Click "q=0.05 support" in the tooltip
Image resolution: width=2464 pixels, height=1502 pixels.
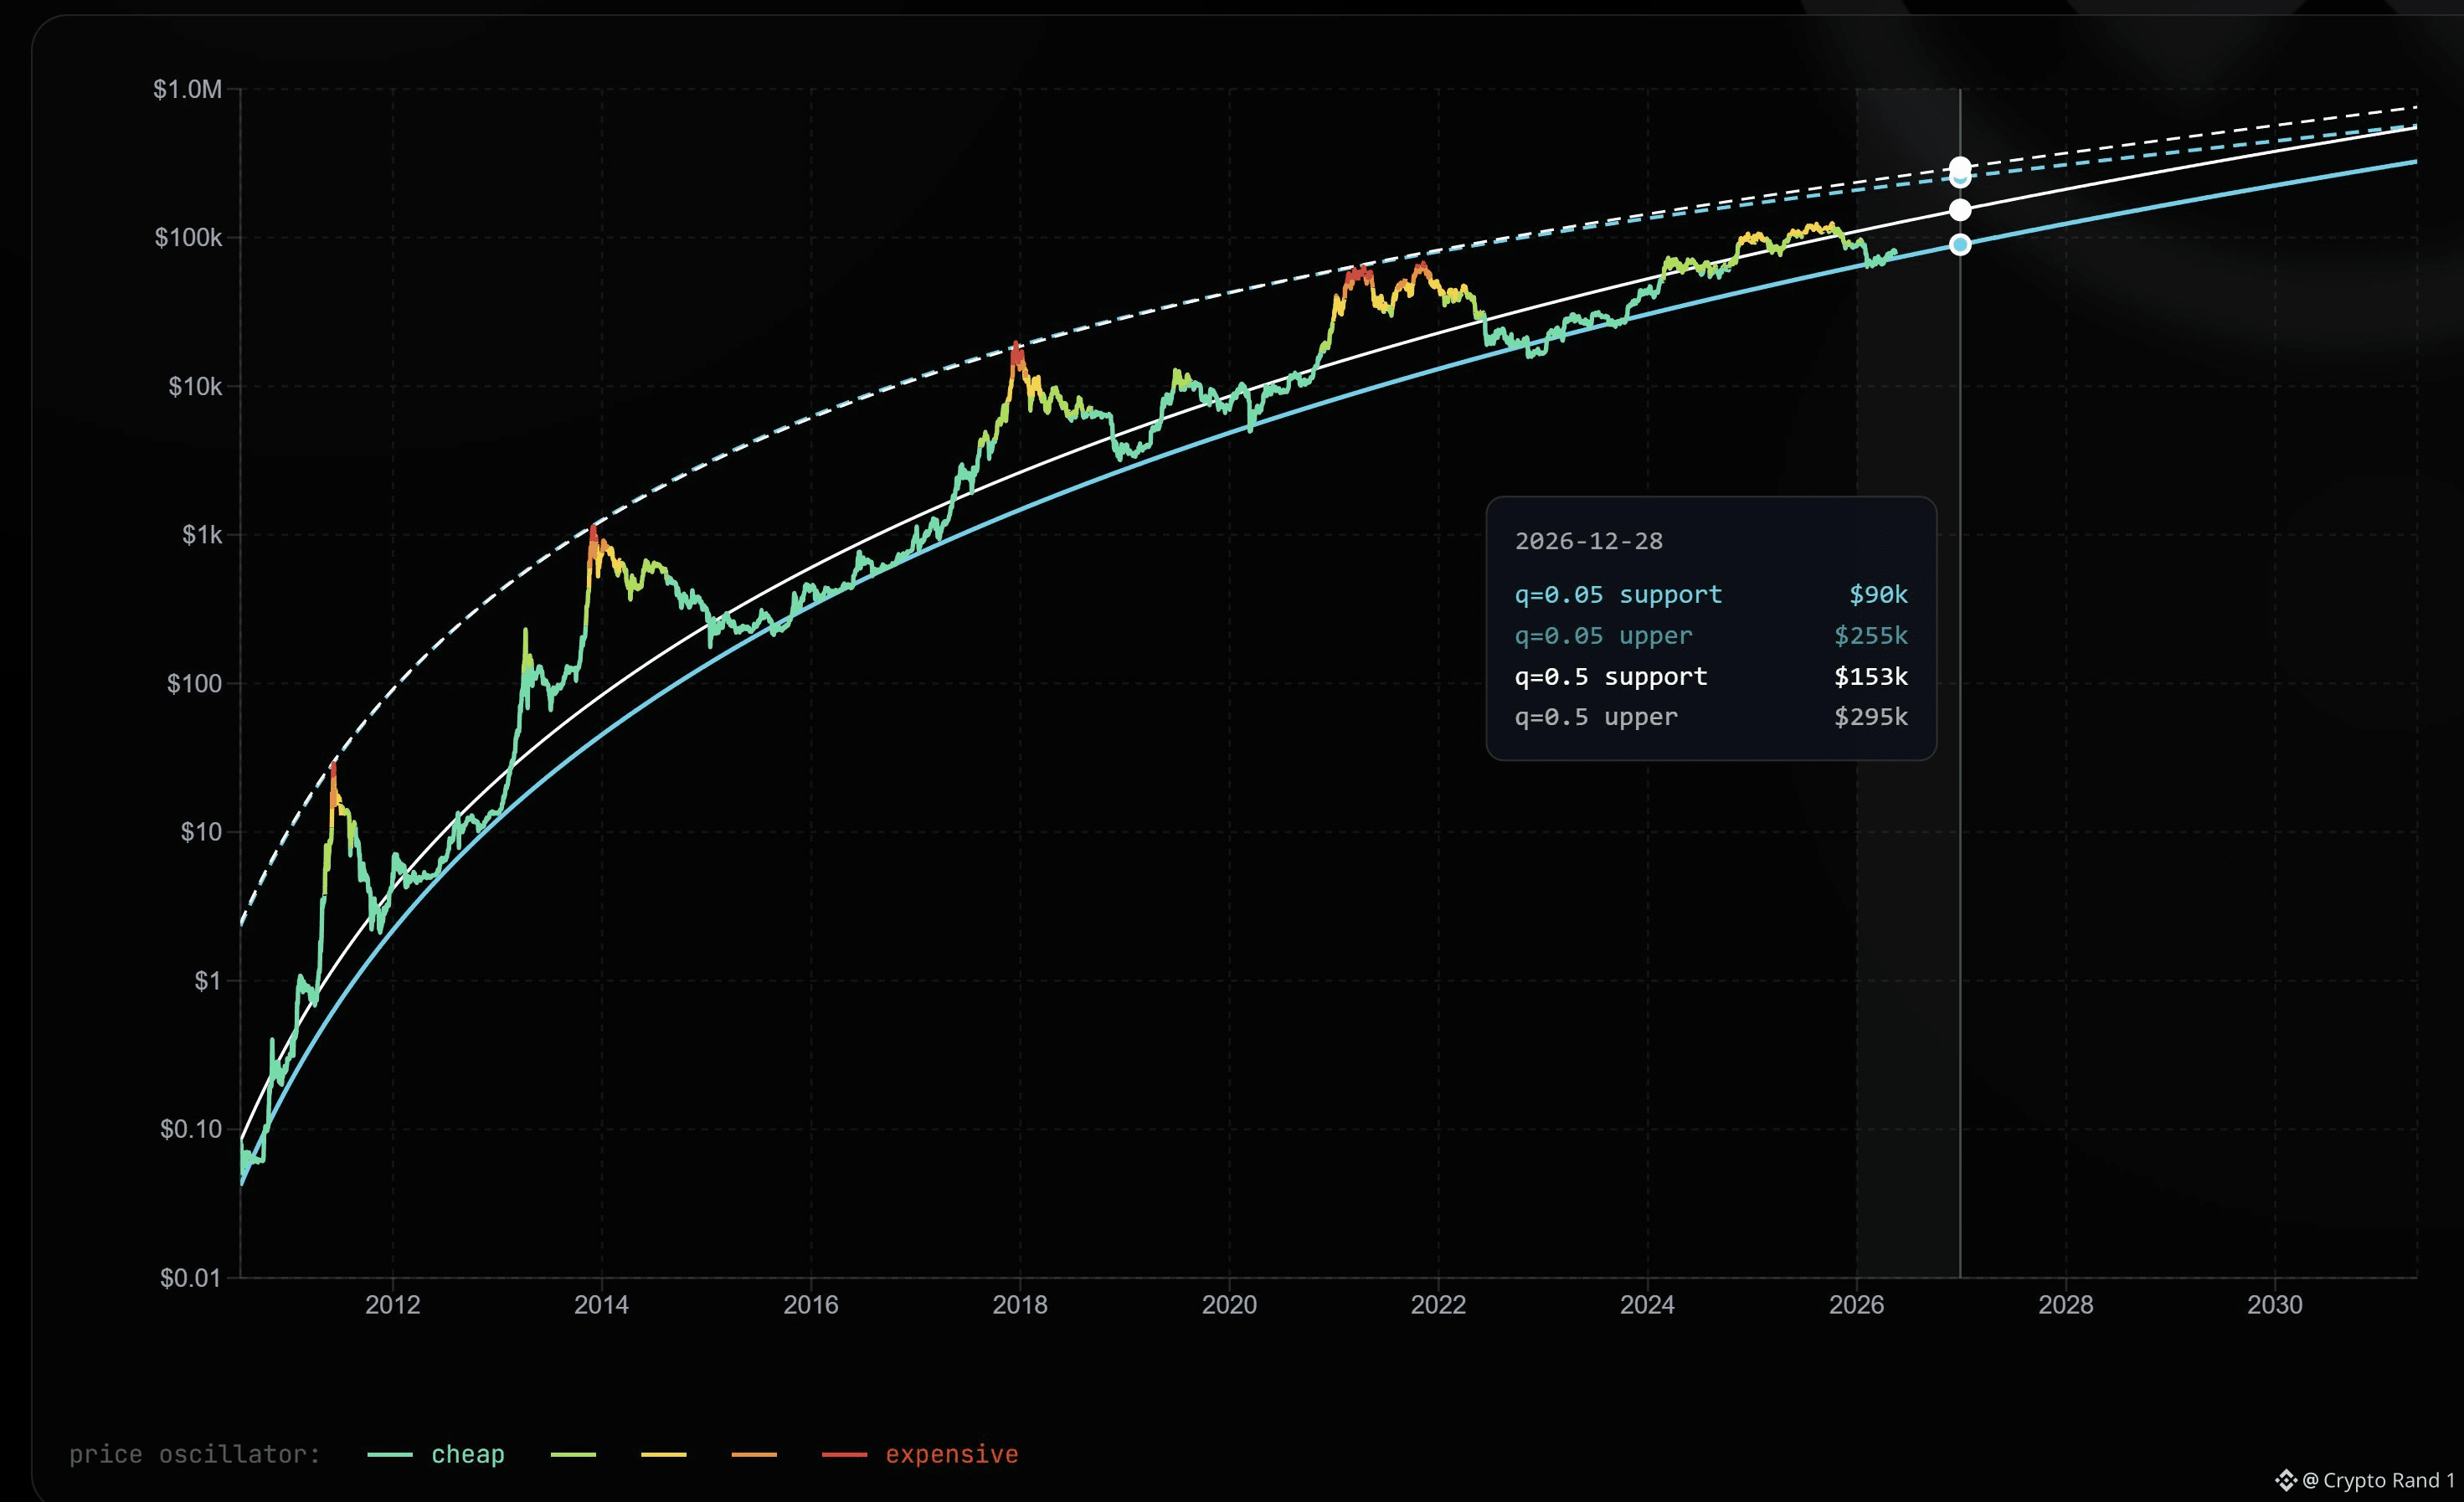[x=1619, y=595]
